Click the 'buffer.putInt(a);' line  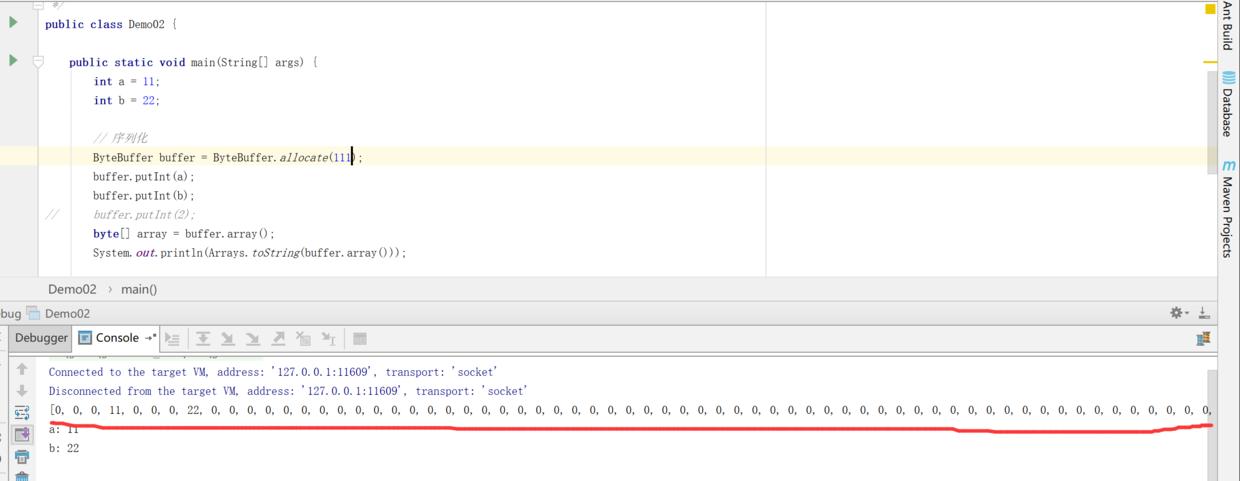[144, 176]
